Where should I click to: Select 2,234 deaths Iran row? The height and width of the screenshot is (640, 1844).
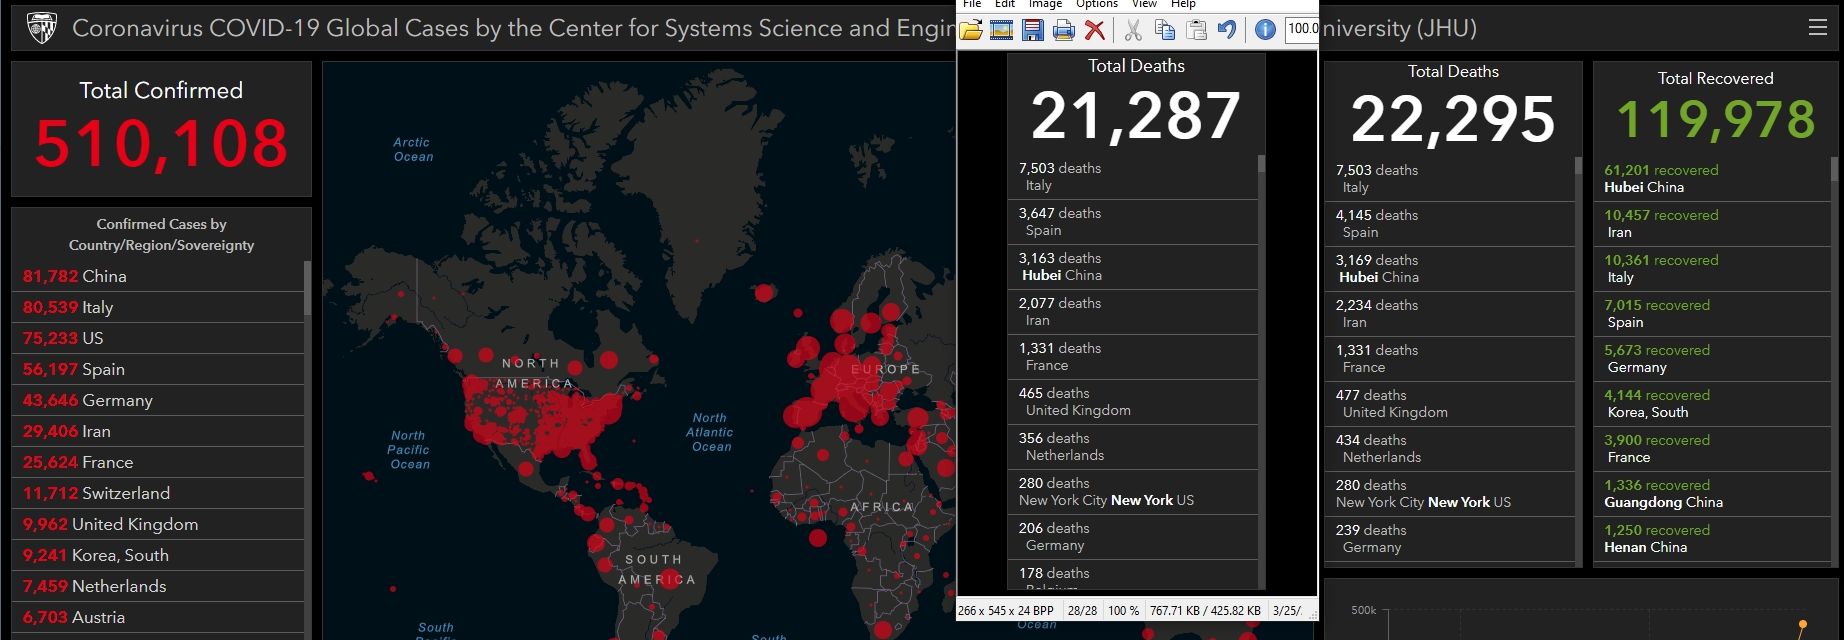[1450, 314]
